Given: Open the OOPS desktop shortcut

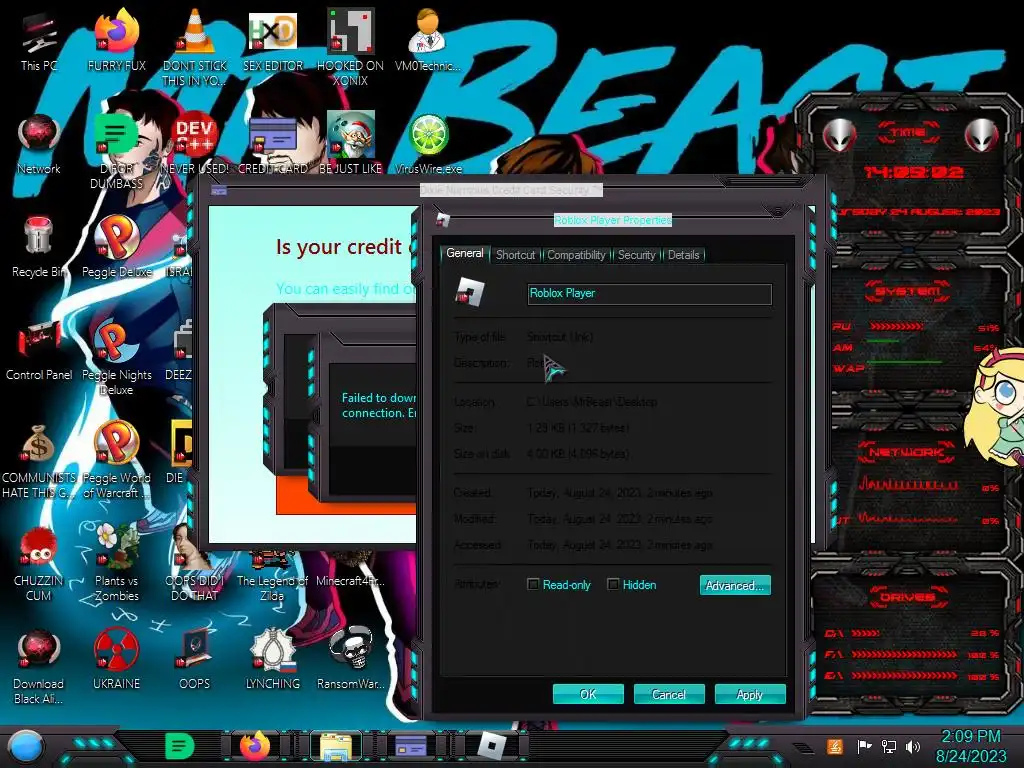Looking at the screenshot, I should 195,660.
